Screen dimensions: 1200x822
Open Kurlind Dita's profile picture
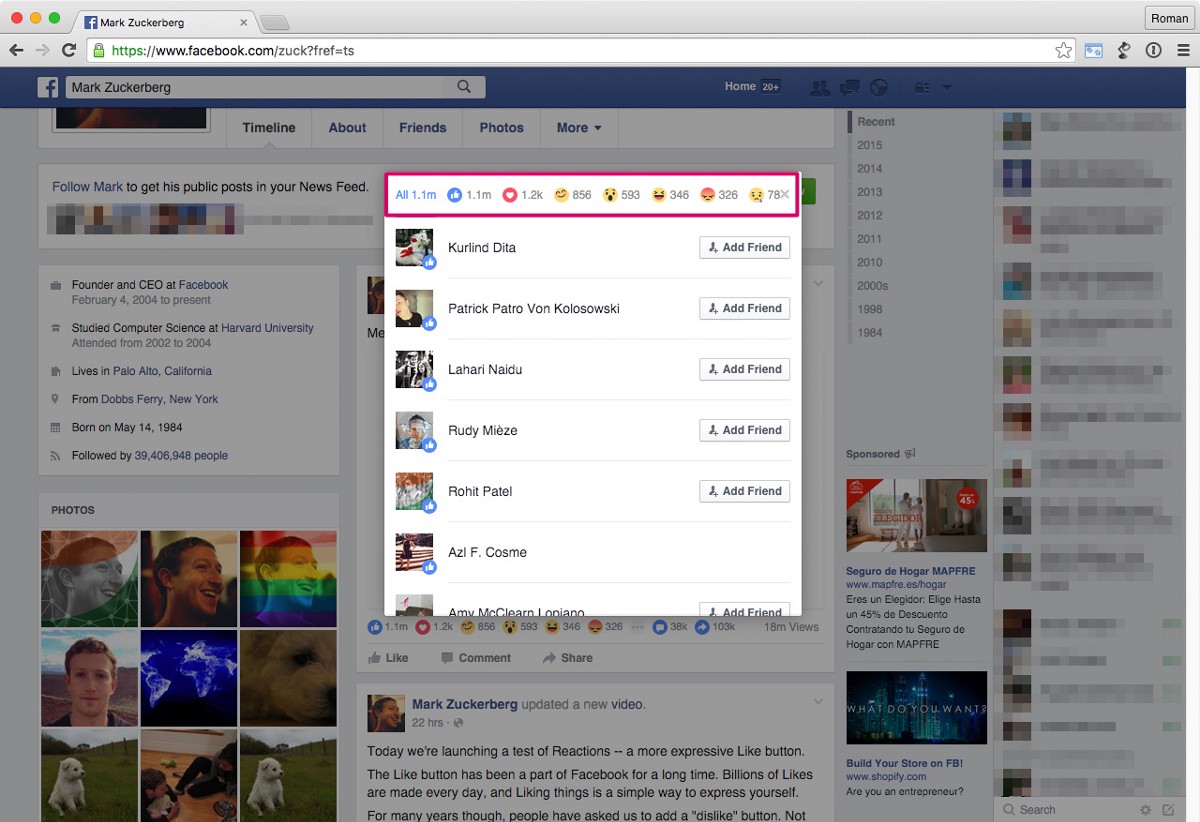[414, 247]
